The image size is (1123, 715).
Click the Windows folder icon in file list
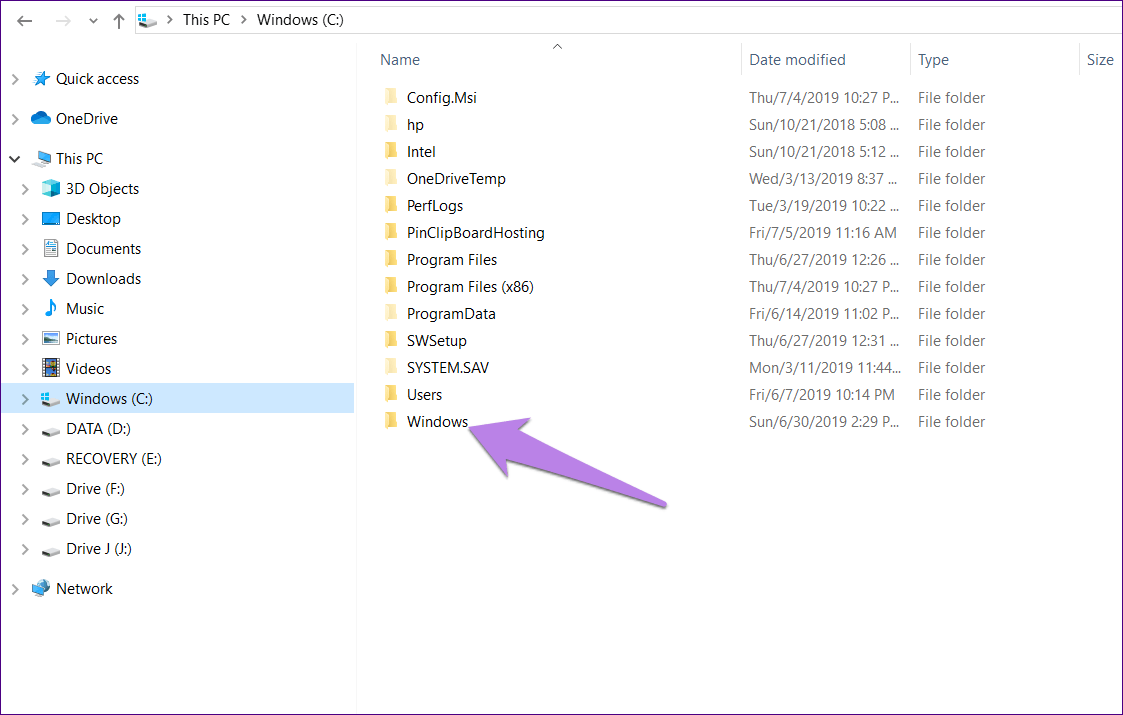coord(391,421)
